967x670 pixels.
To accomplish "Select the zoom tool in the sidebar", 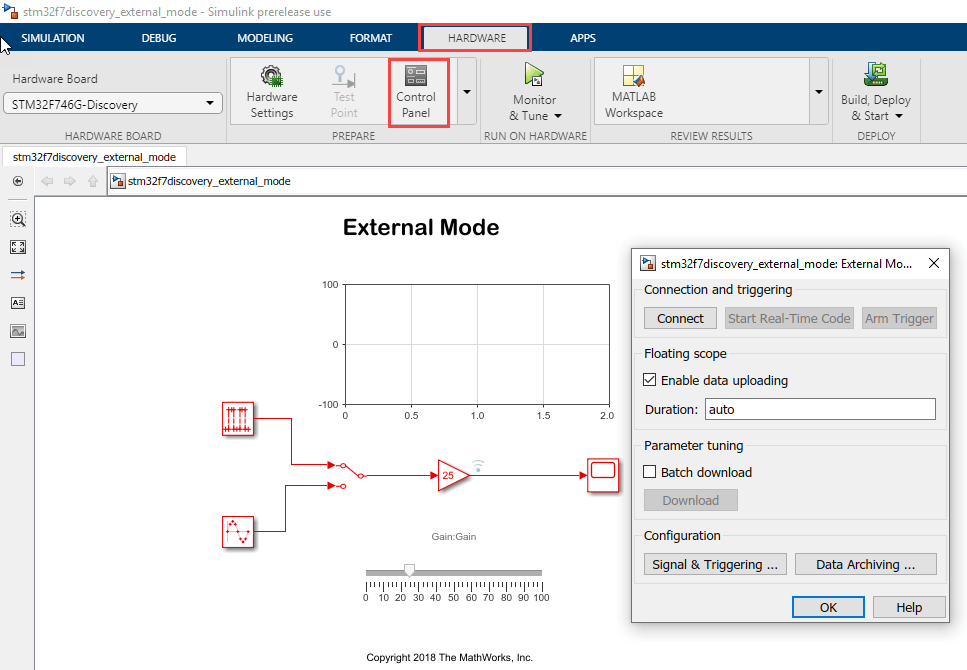I will (x=17, y=219).
